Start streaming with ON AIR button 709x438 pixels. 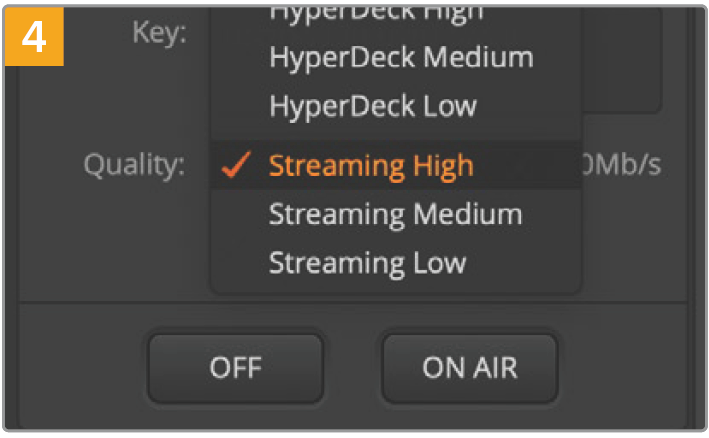(x=469, y=367)
